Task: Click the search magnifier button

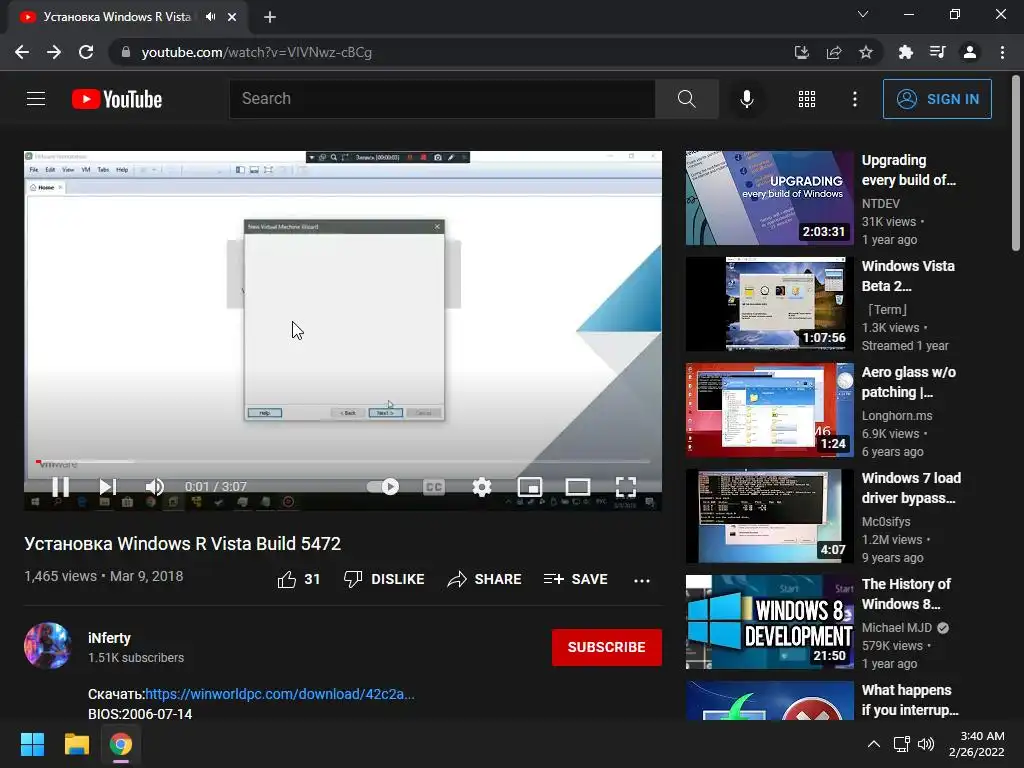Action: point(686,99)
